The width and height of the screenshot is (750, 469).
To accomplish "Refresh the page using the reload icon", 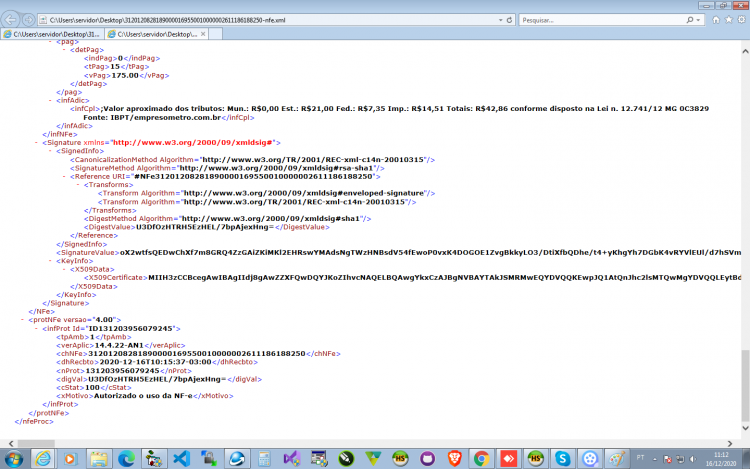I will (x=509, y=20).
